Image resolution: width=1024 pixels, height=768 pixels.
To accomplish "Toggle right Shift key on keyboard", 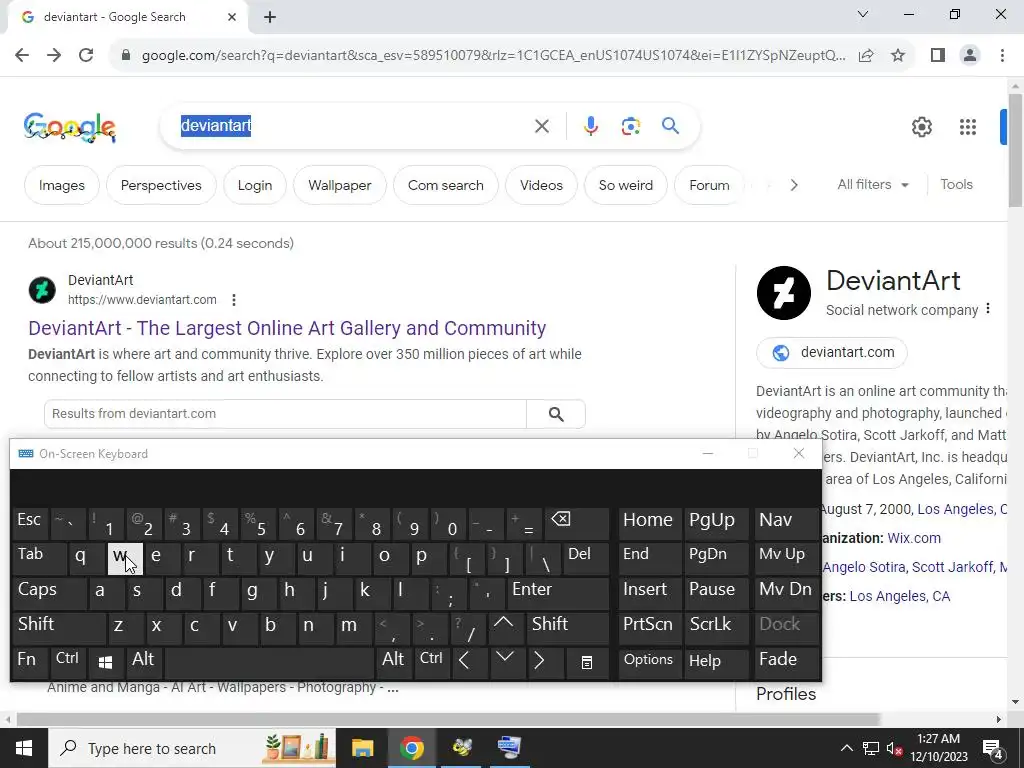I will (568, 628).
